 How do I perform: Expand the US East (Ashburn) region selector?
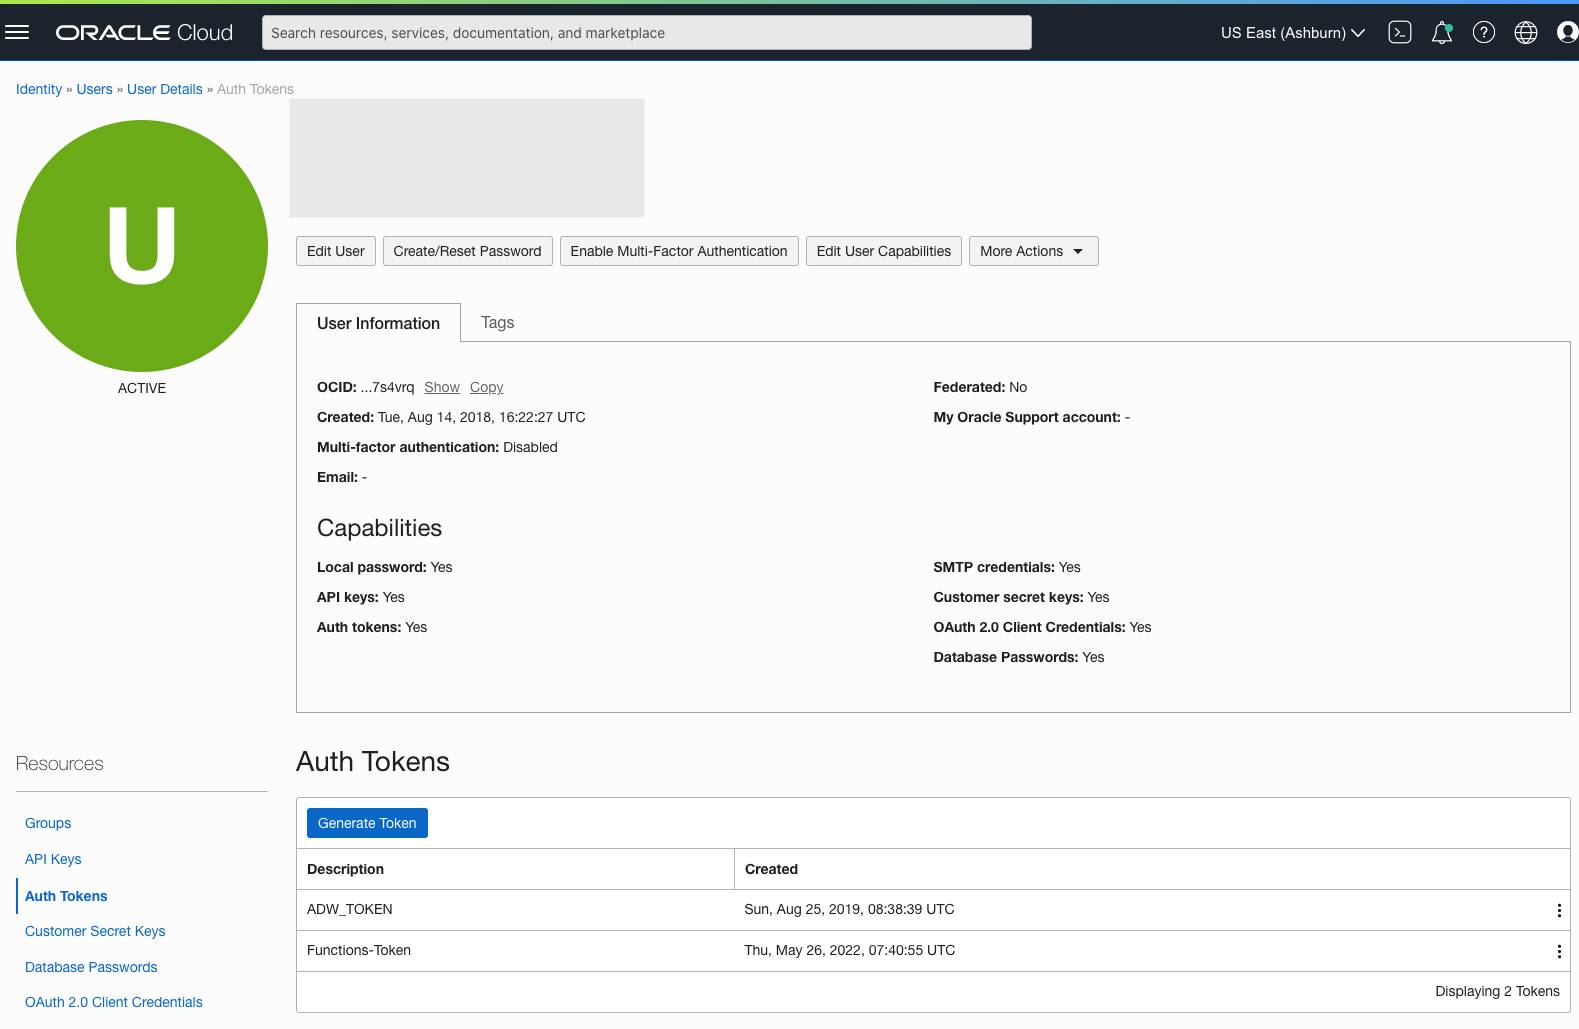(1292, 33)
